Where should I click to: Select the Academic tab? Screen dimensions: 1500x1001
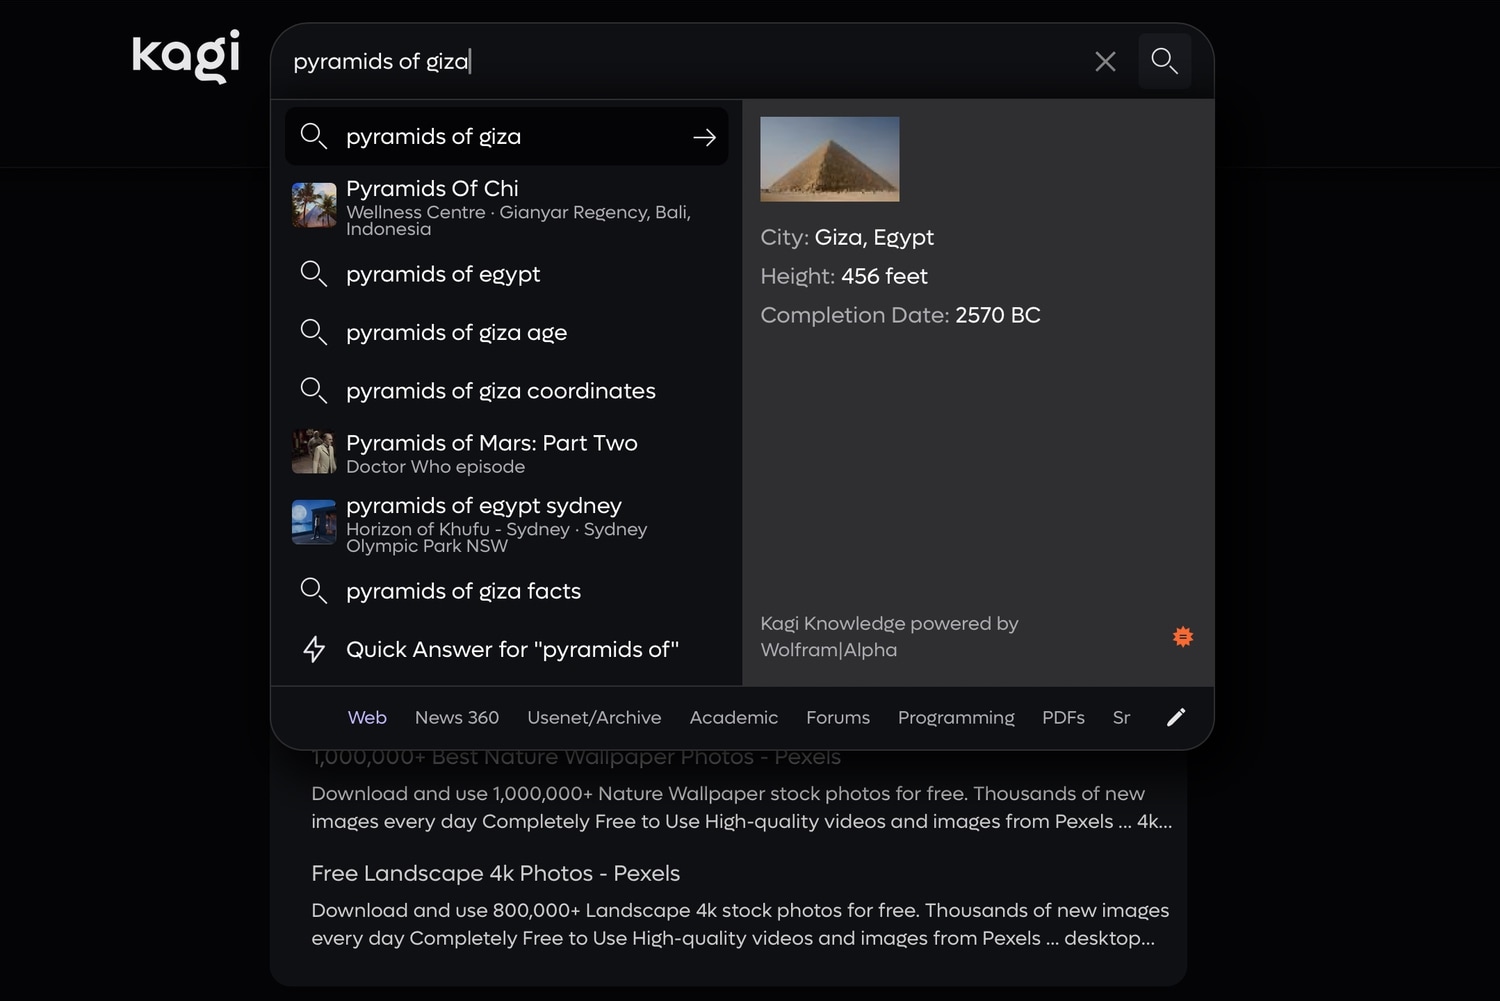(x=733, y=718)
